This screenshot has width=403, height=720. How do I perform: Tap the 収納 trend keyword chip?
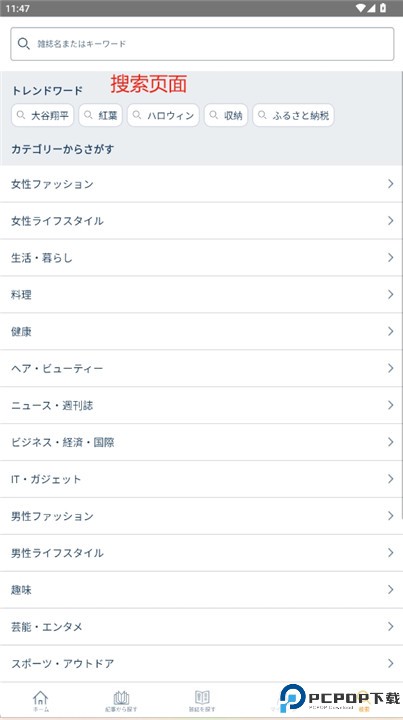tap(226, 115)
